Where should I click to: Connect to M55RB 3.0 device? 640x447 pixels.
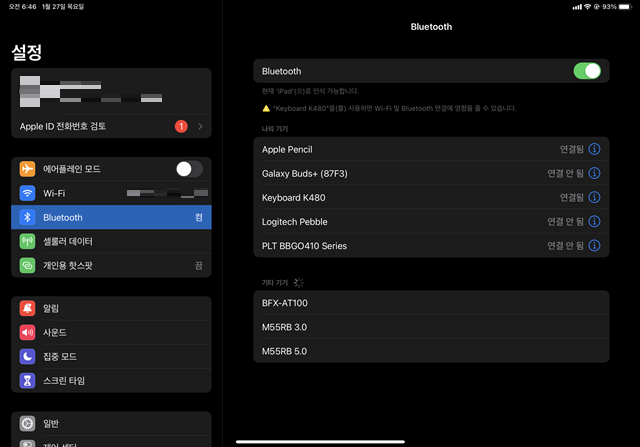pos(431,327)
